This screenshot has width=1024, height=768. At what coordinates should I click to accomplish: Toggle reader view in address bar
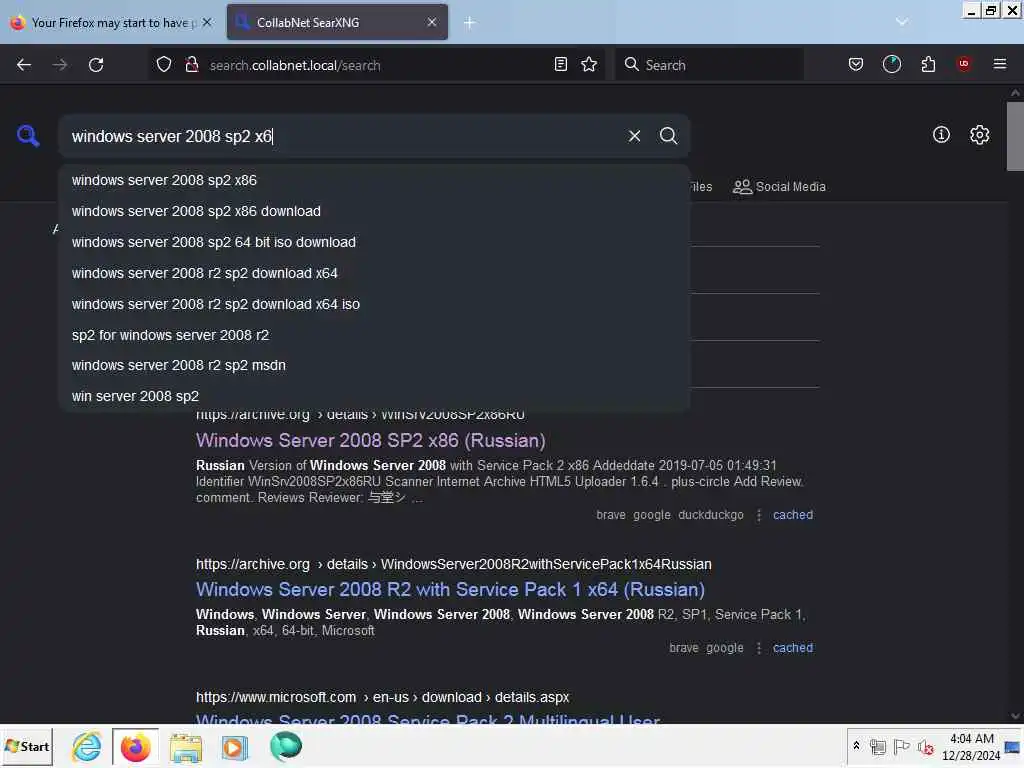click(x=560, y=64)
